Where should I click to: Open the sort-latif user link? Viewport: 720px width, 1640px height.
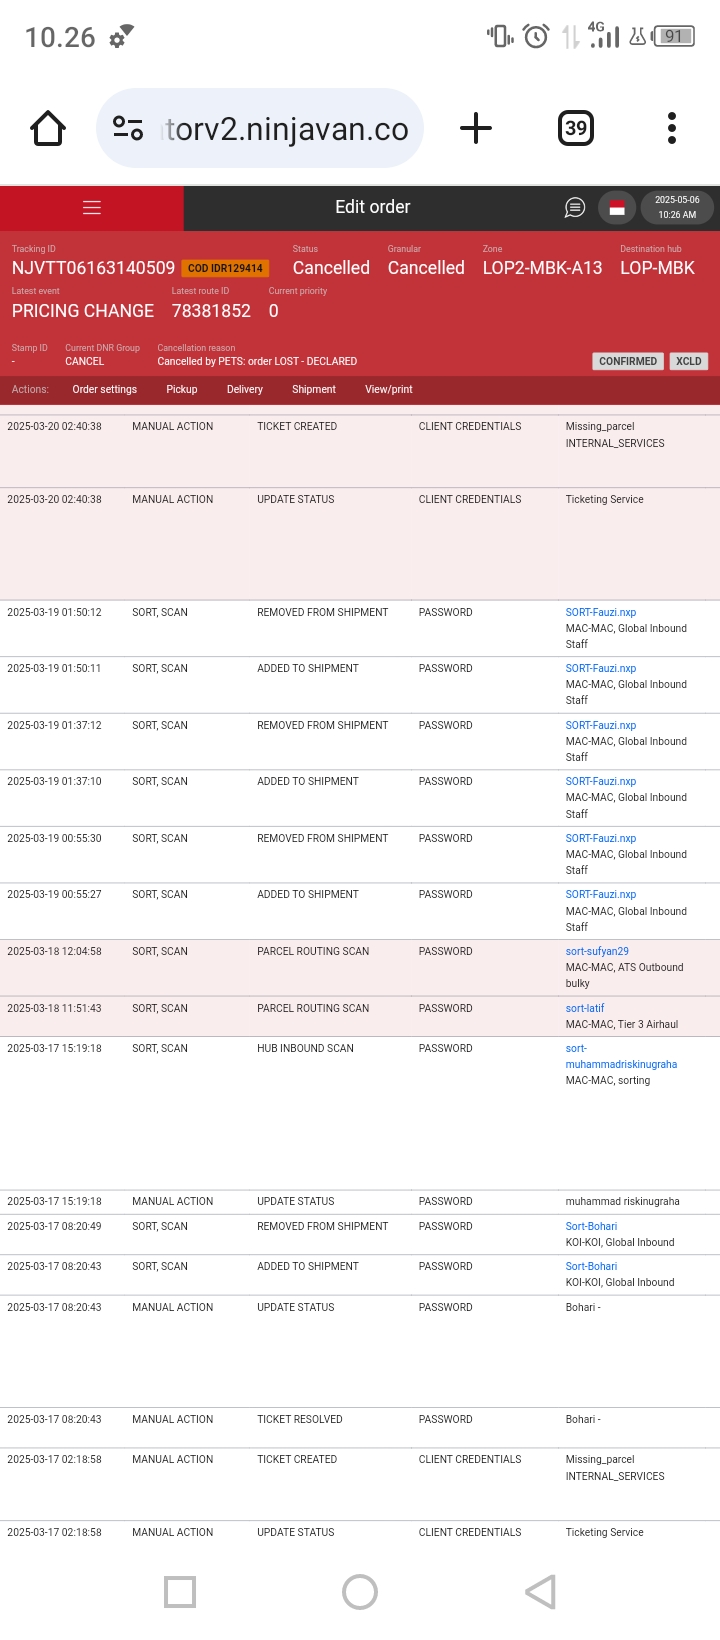coord(585,1008)
